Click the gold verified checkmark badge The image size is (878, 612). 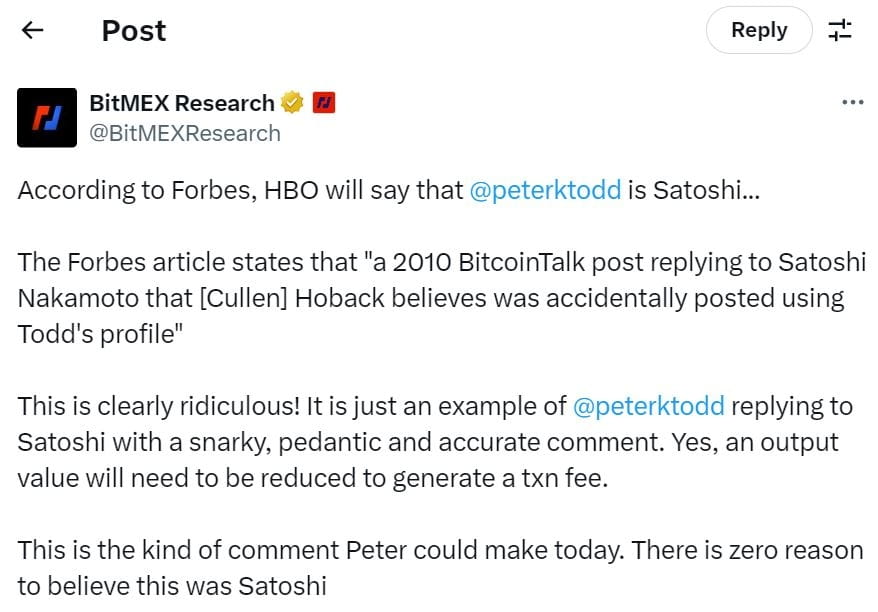point(290,102)
